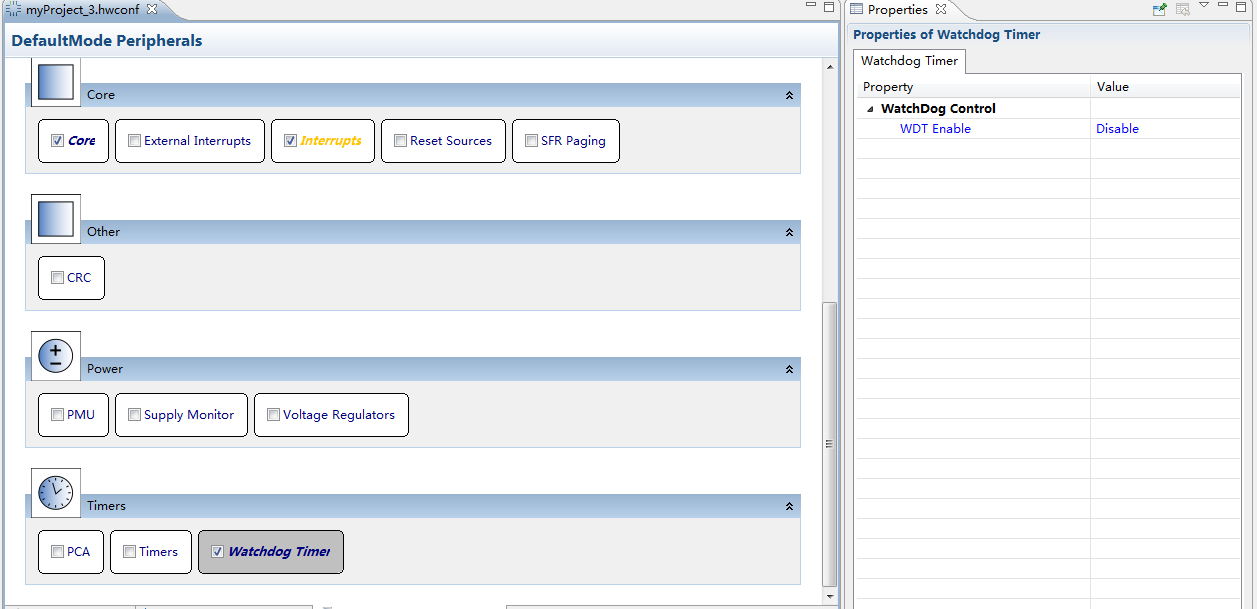The width and height of the screenshot is (1257, 609).
Task: Select the PCA peripheral label
Action: (x=78, y=552)
